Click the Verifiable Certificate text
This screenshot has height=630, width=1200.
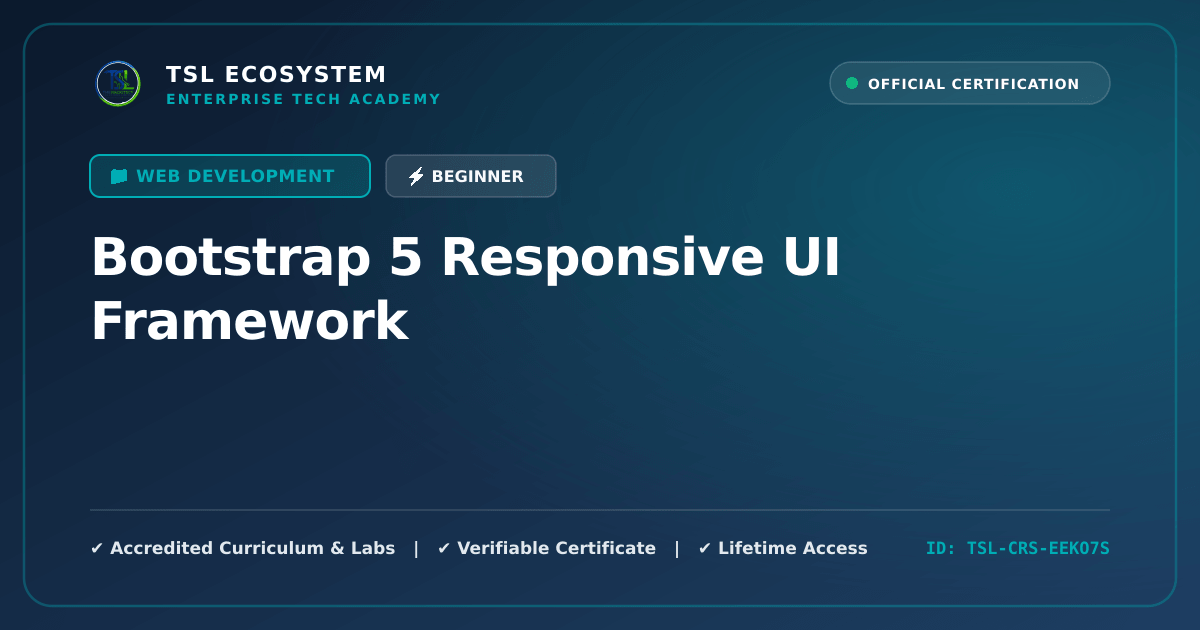[556, 548]
